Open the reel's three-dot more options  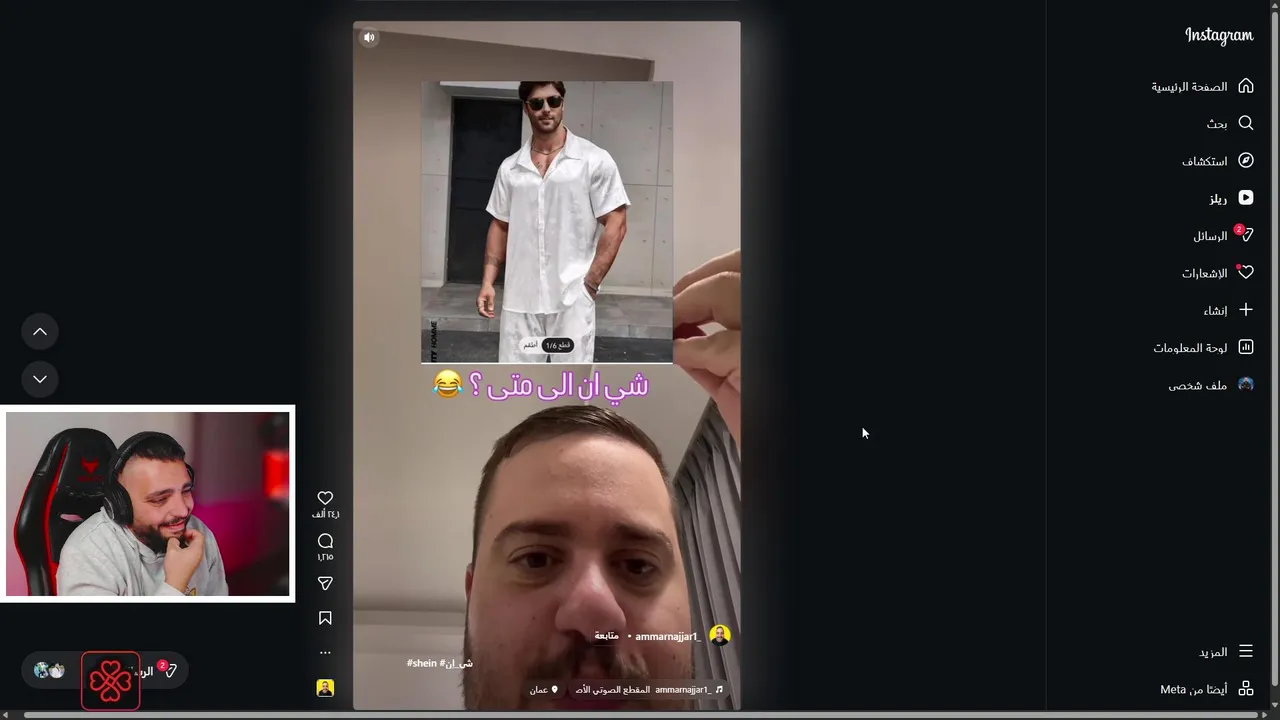point(325,652)
